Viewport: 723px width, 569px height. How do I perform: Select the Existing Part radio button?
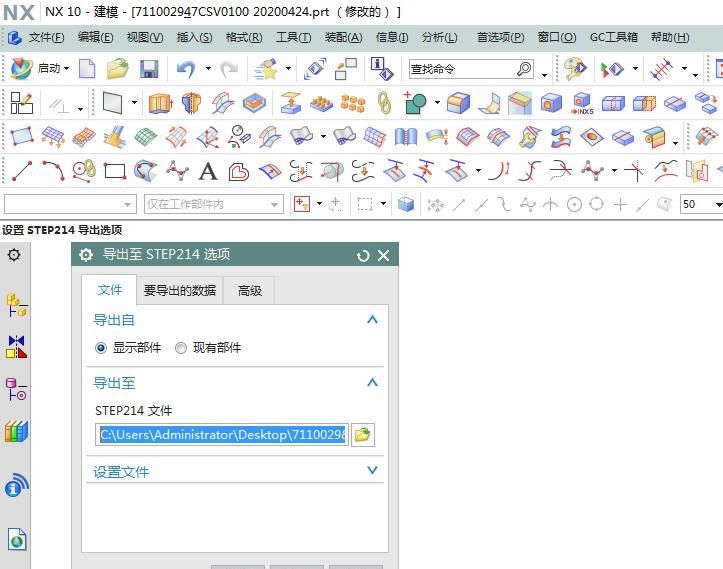(181, 348)
